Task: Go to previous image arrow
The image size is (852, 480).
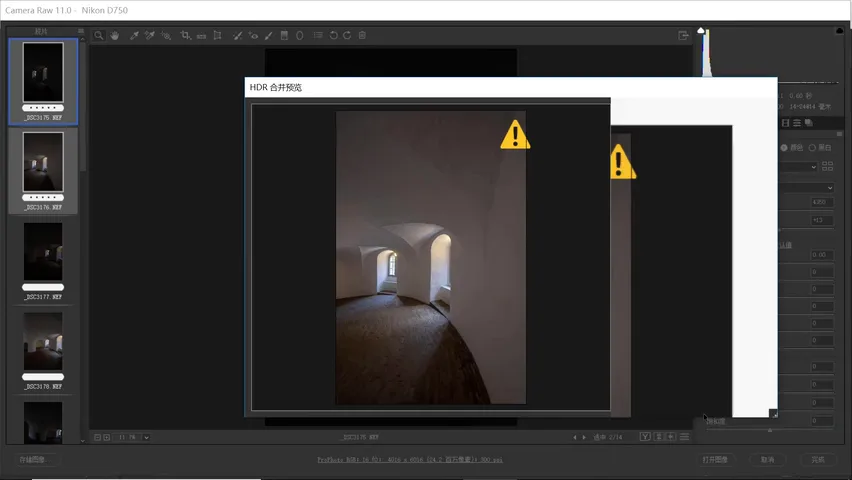Action: pos(575,437)
